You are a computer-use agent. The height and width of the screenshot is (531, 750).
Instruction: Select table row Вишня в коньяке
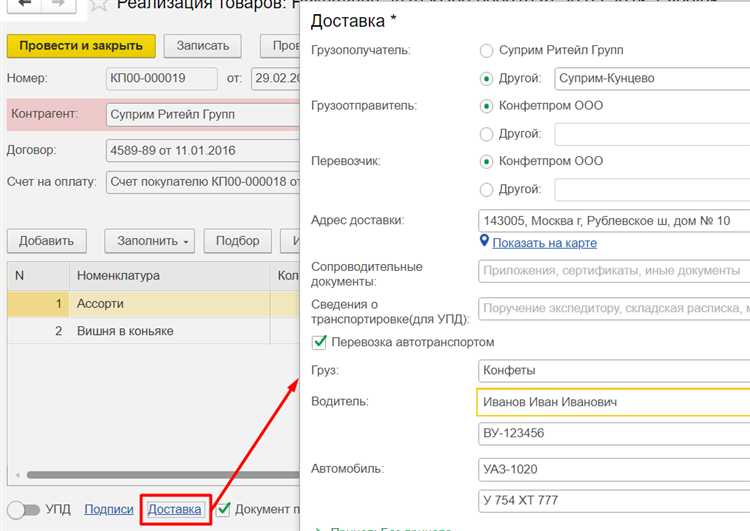[154, 331]
